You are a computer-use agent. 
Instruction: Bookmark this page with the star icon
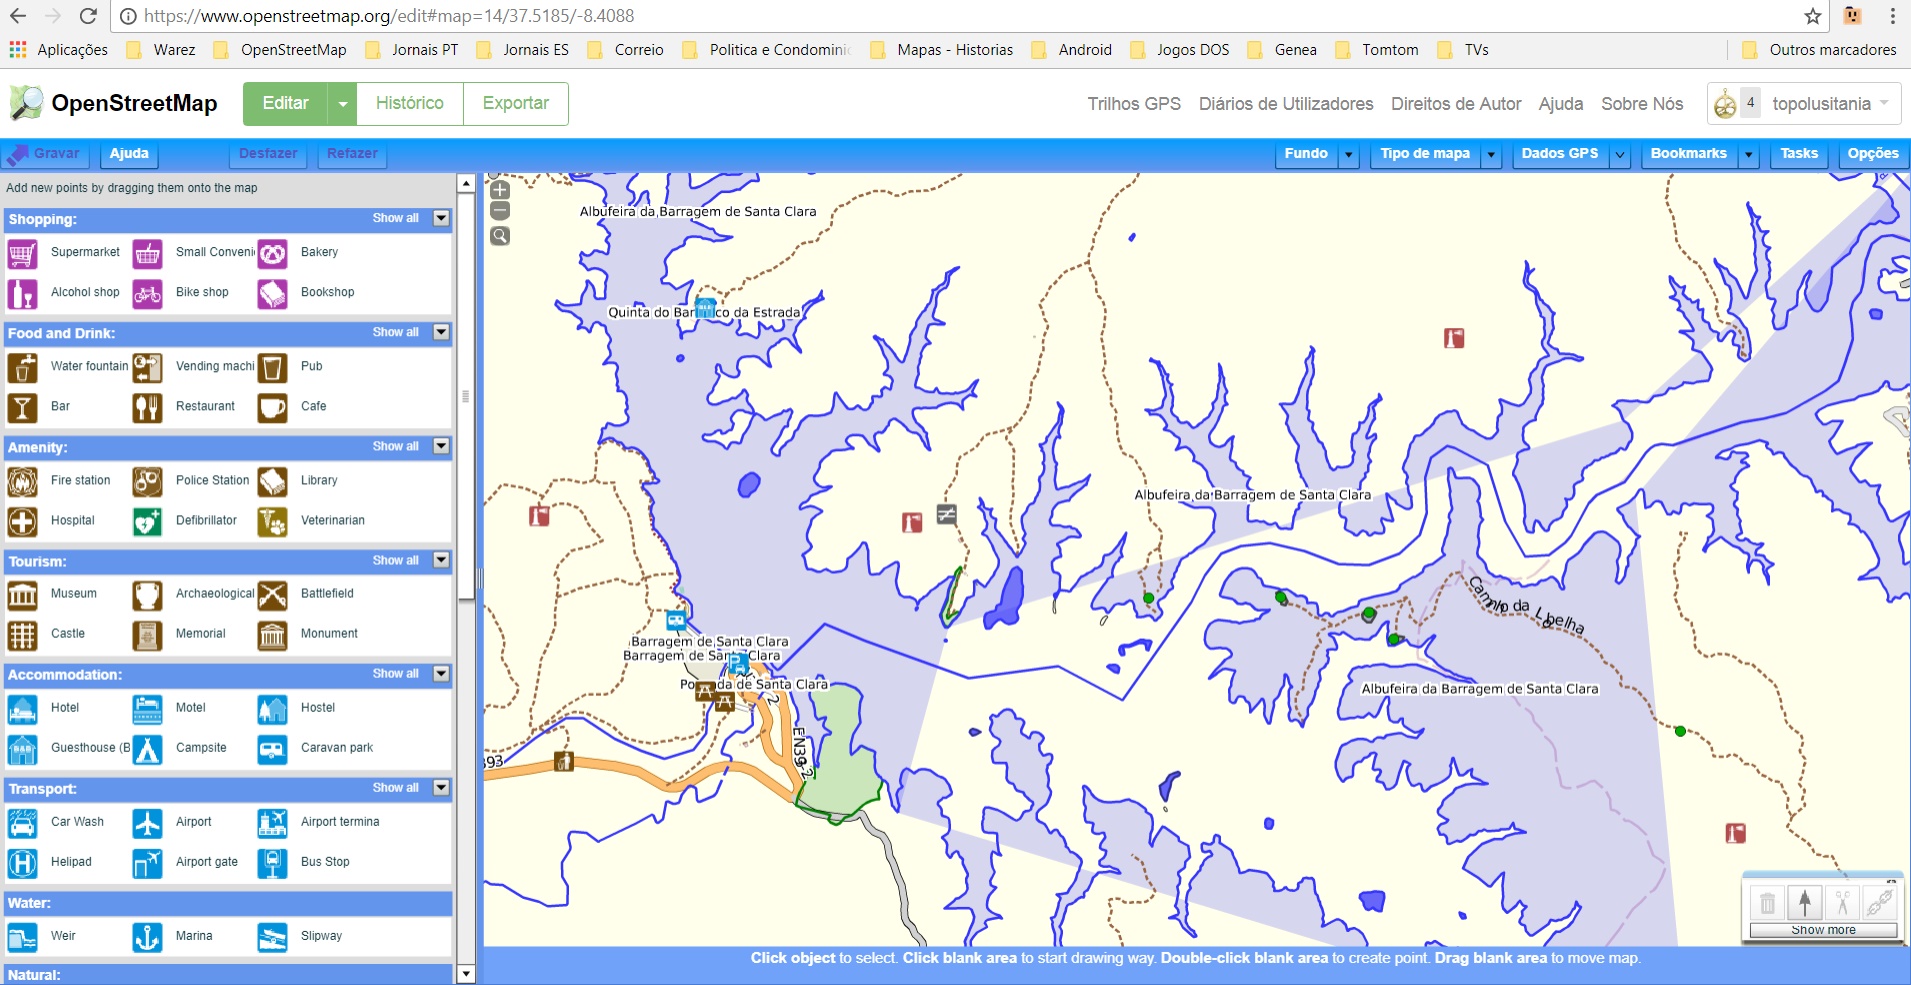point(1813,16)
